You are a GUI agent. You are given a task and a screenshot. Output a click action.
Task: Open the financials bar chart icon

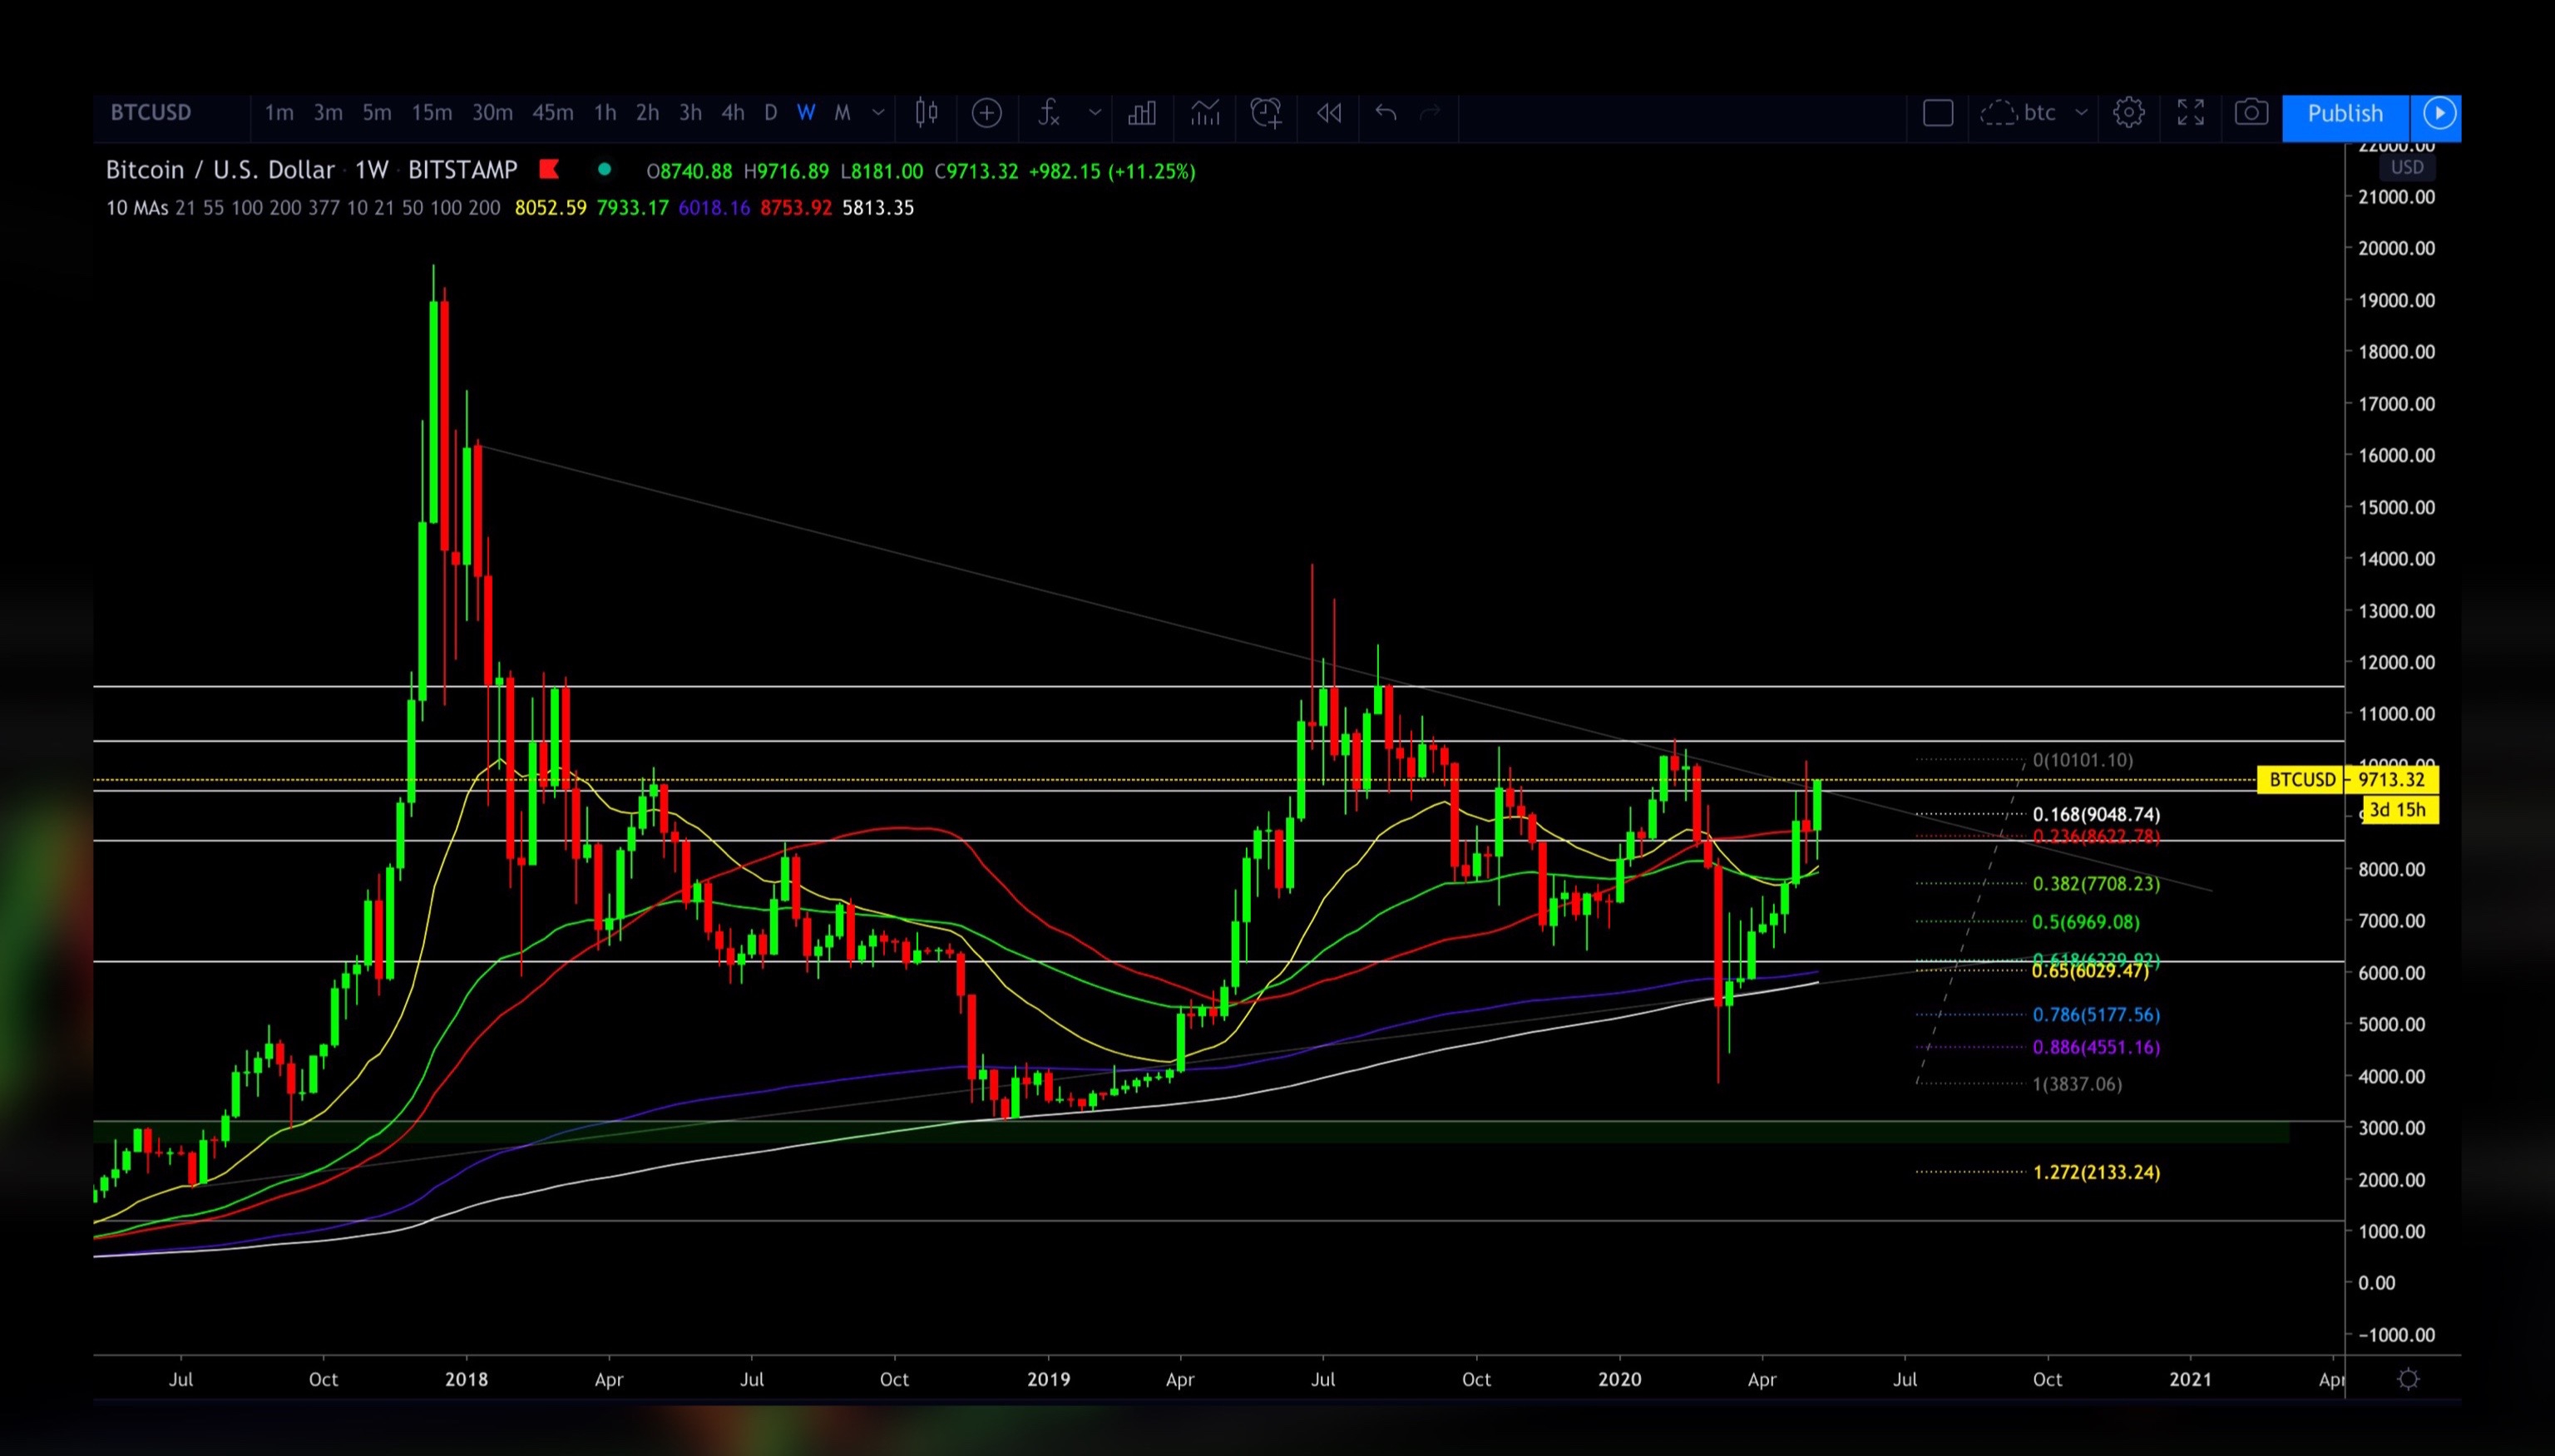point(1141,113)
